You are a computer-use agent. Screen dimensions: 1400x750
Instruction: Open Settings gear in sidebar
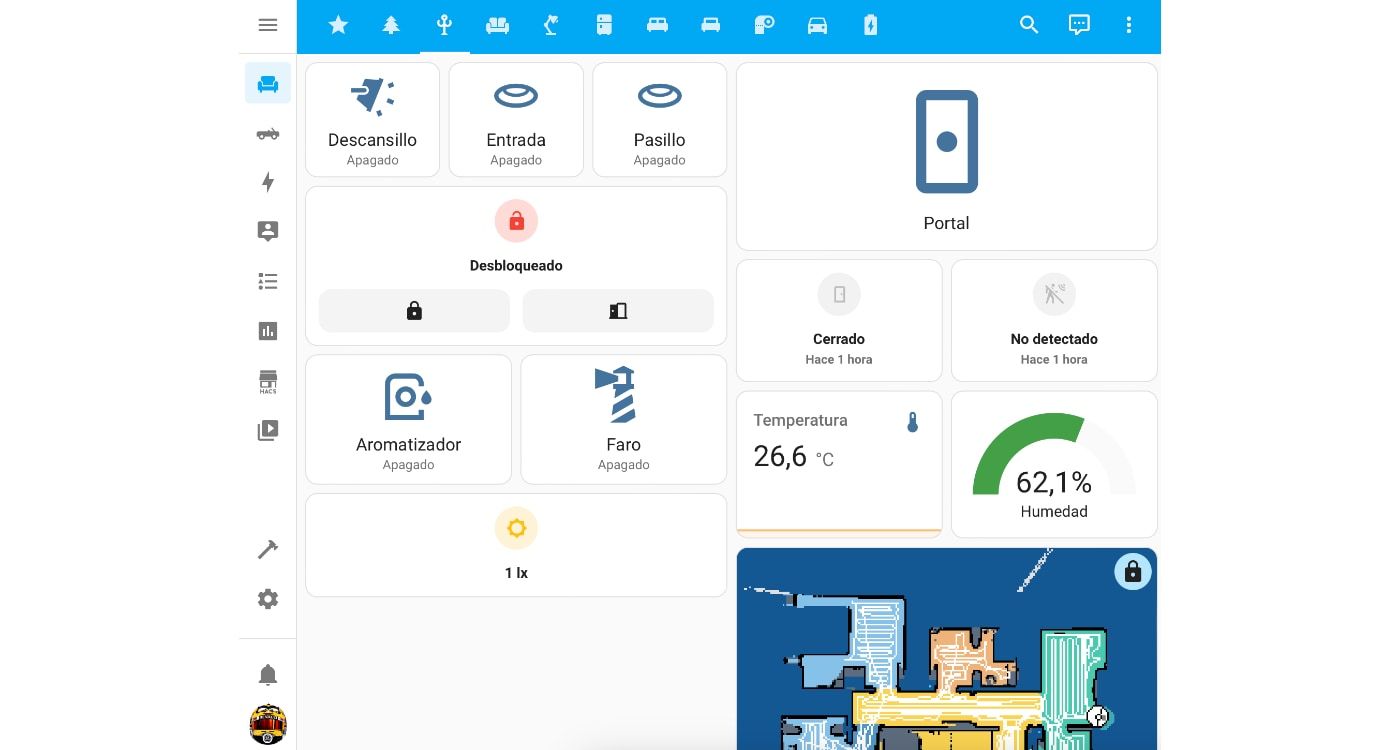click(267, 599)
